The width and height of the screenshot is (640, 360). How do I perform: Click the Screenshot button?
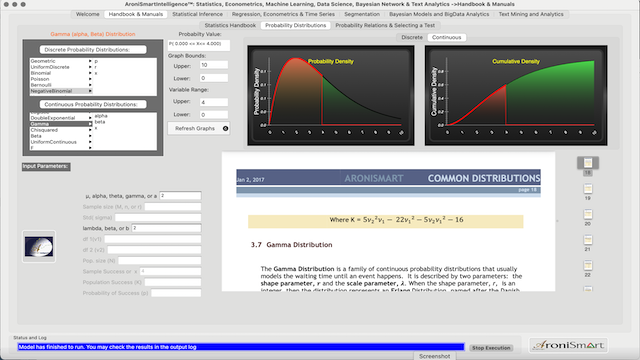pyautogui.click(x=434, y=356)
